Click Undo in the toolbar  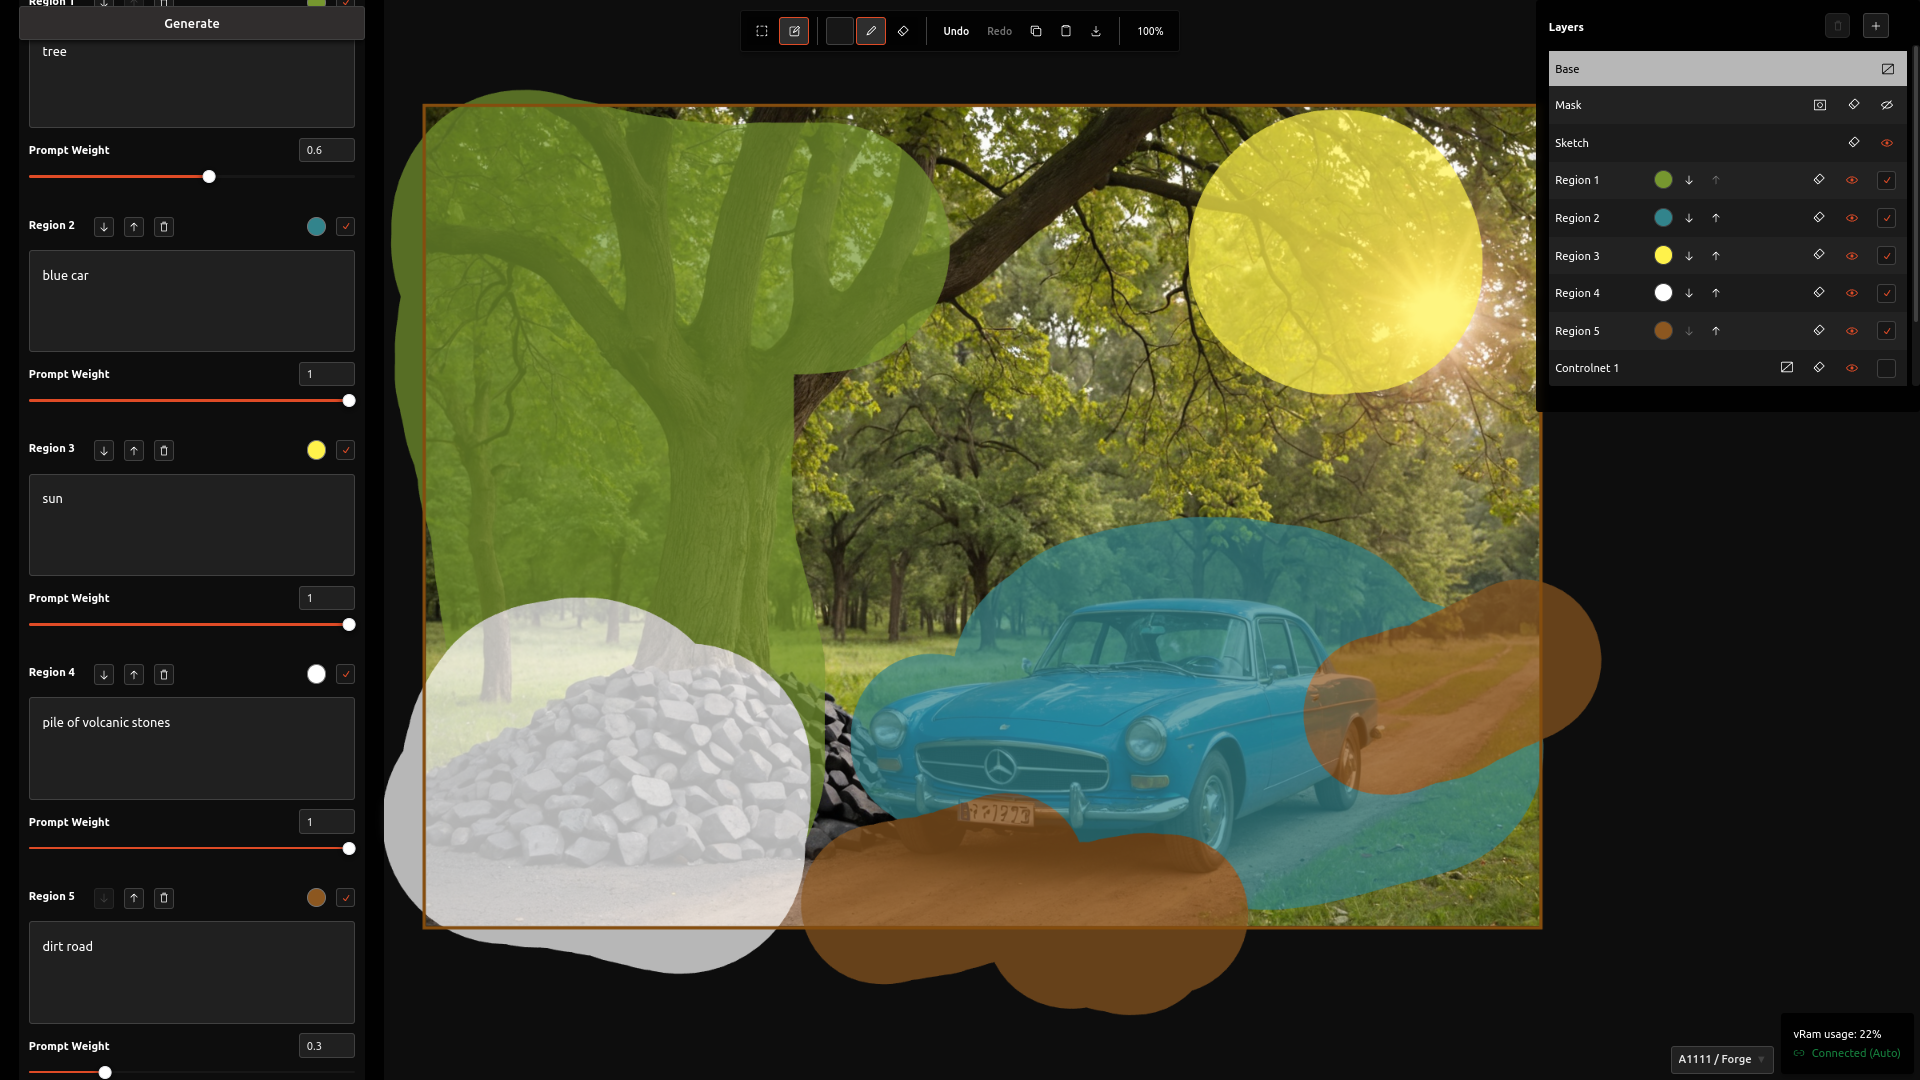pos(956,31)
